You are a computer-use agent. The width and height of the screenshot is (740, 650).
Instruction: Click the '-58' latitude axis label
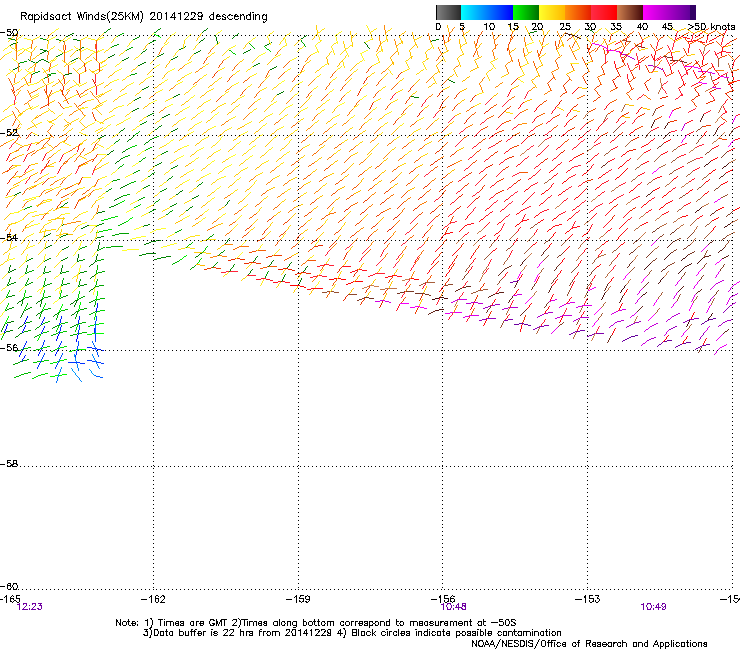(x=9, y=464)
